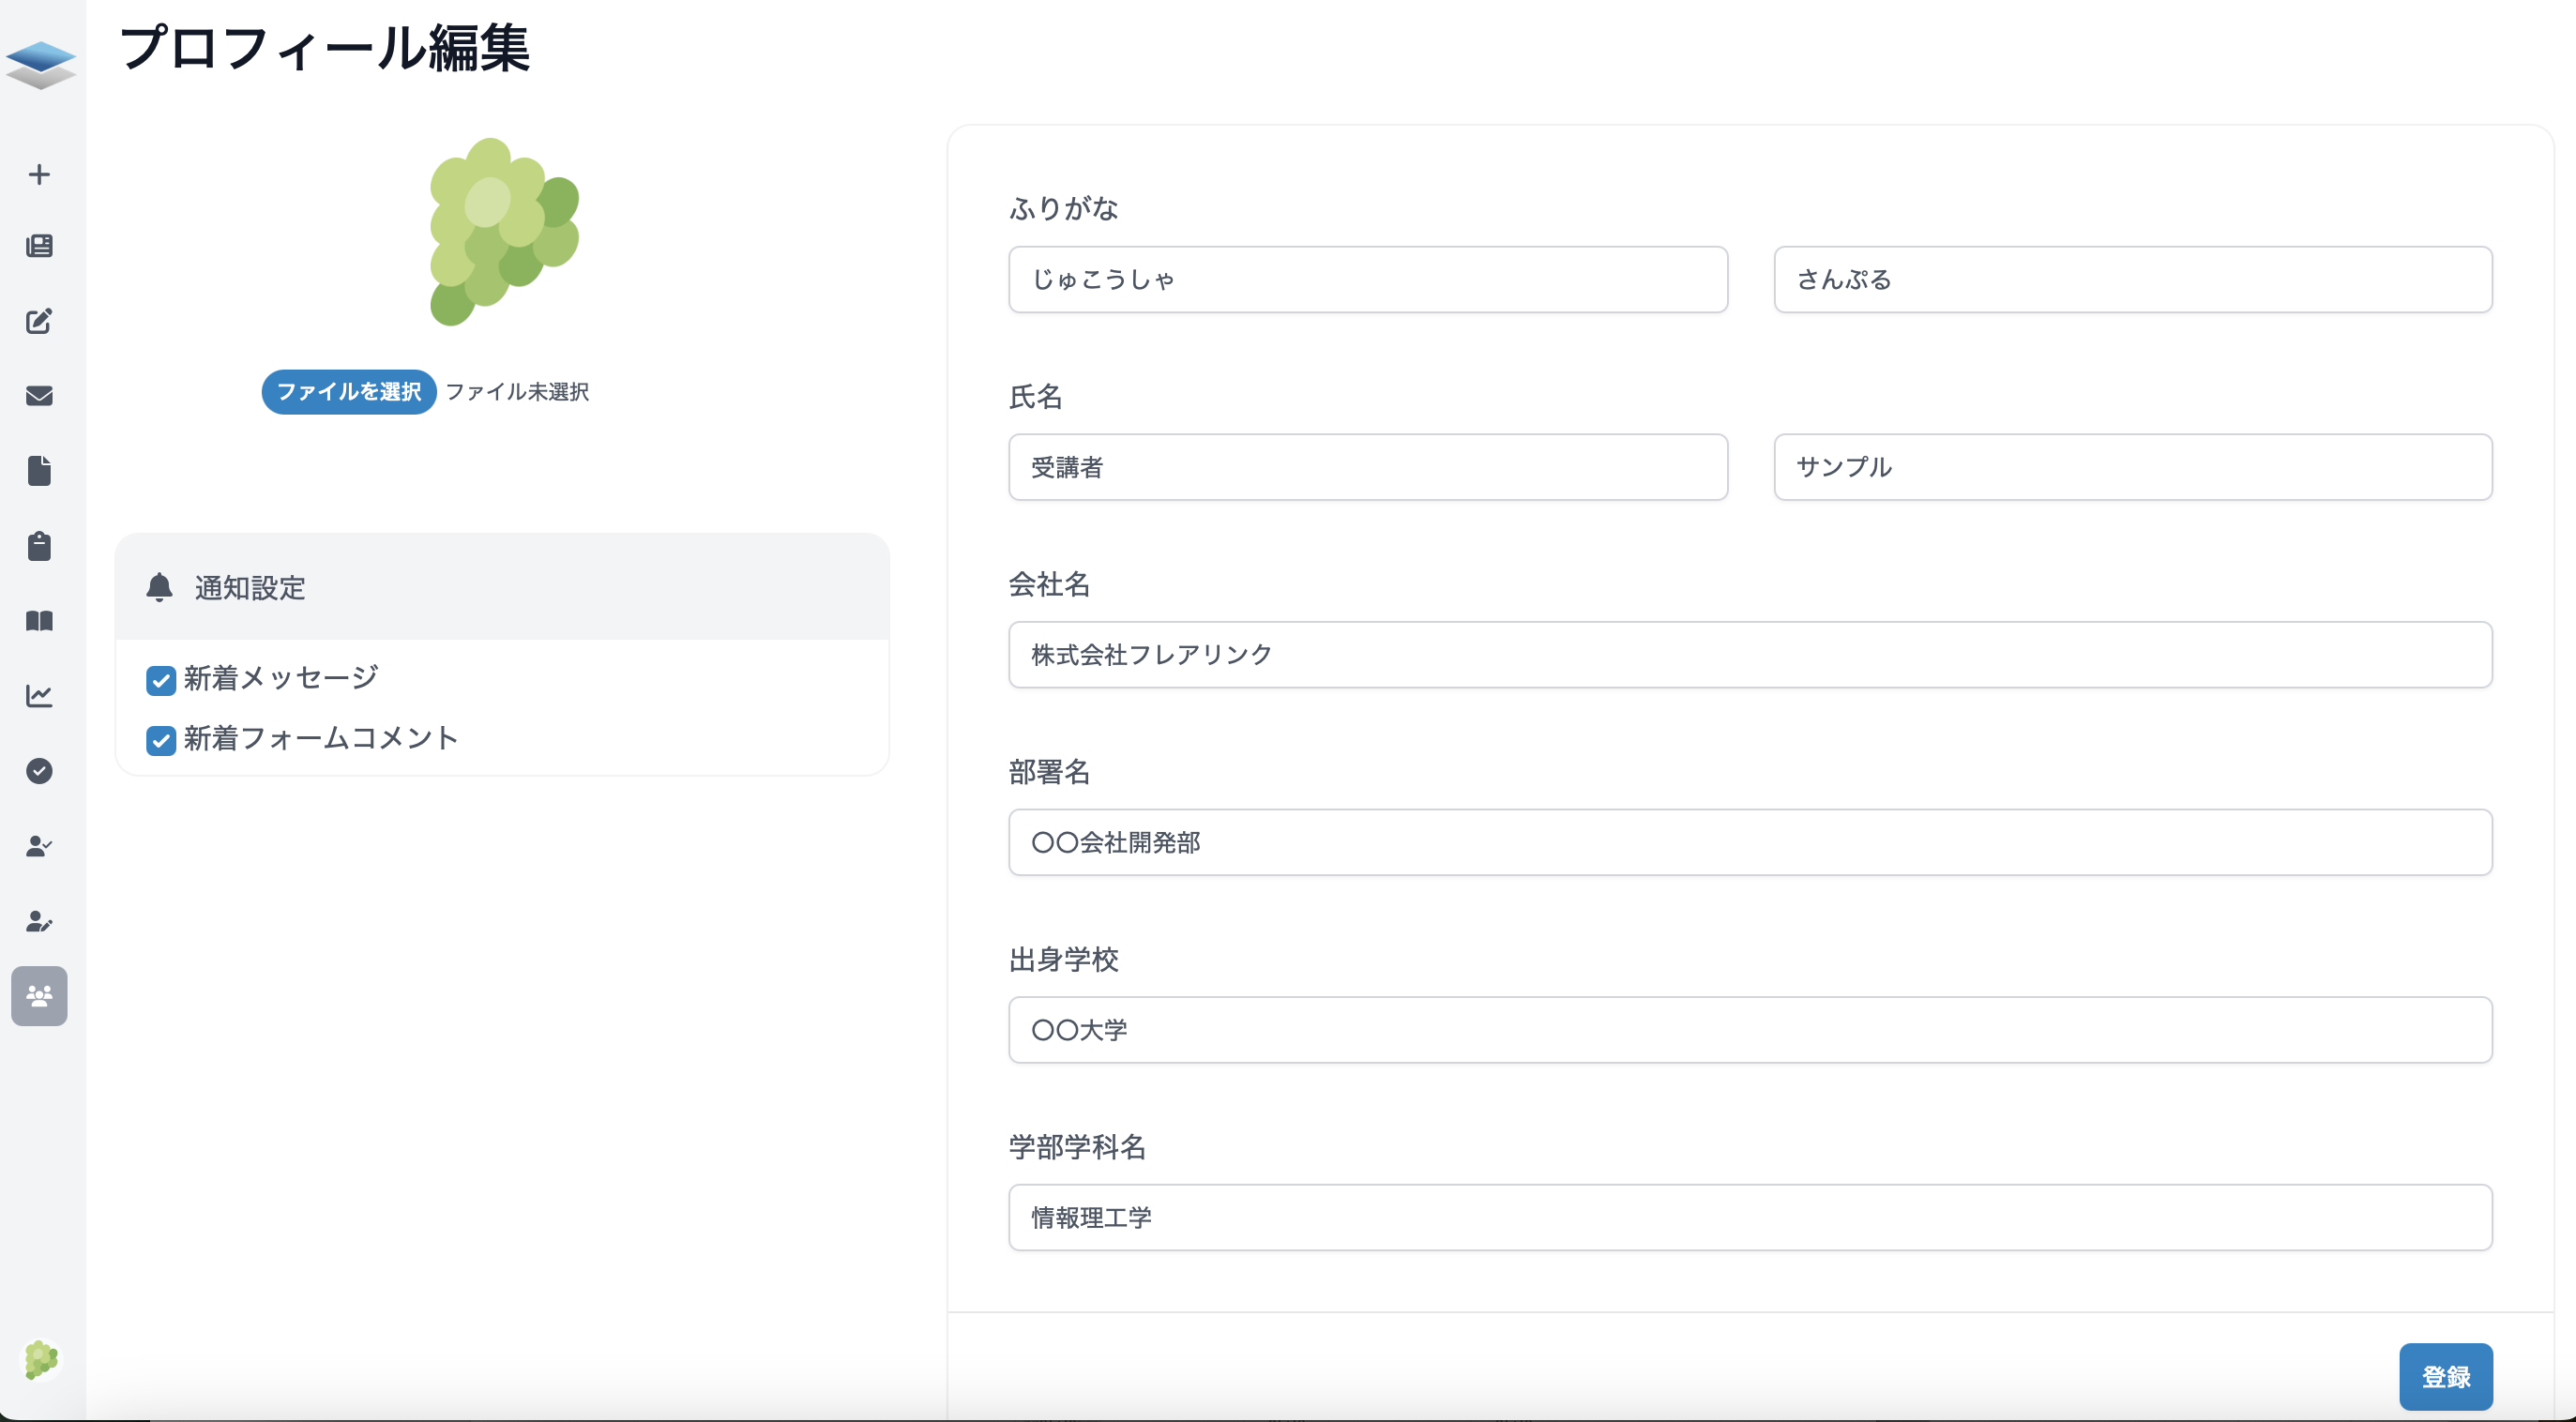This screenshot has height=1422, width=2576.
Task: Click the plus icon to add new content
Action: click(x=39, y=174)
